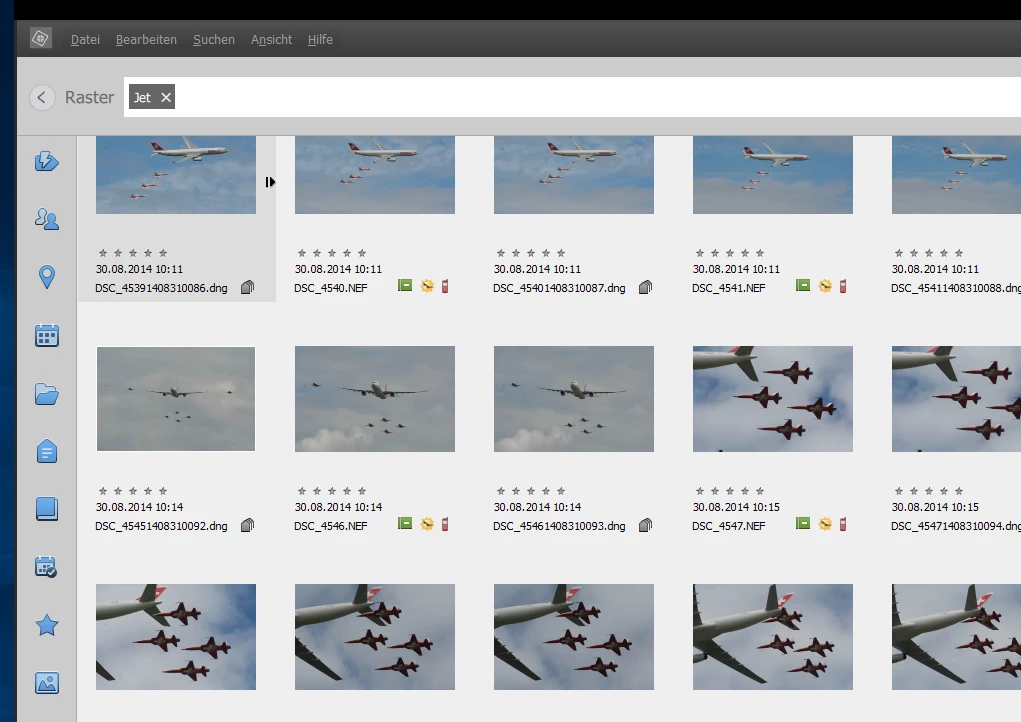The height and width of the screenshot is (722, 1021).
Task: Open the Datei menu
Action: coord(85,40)
